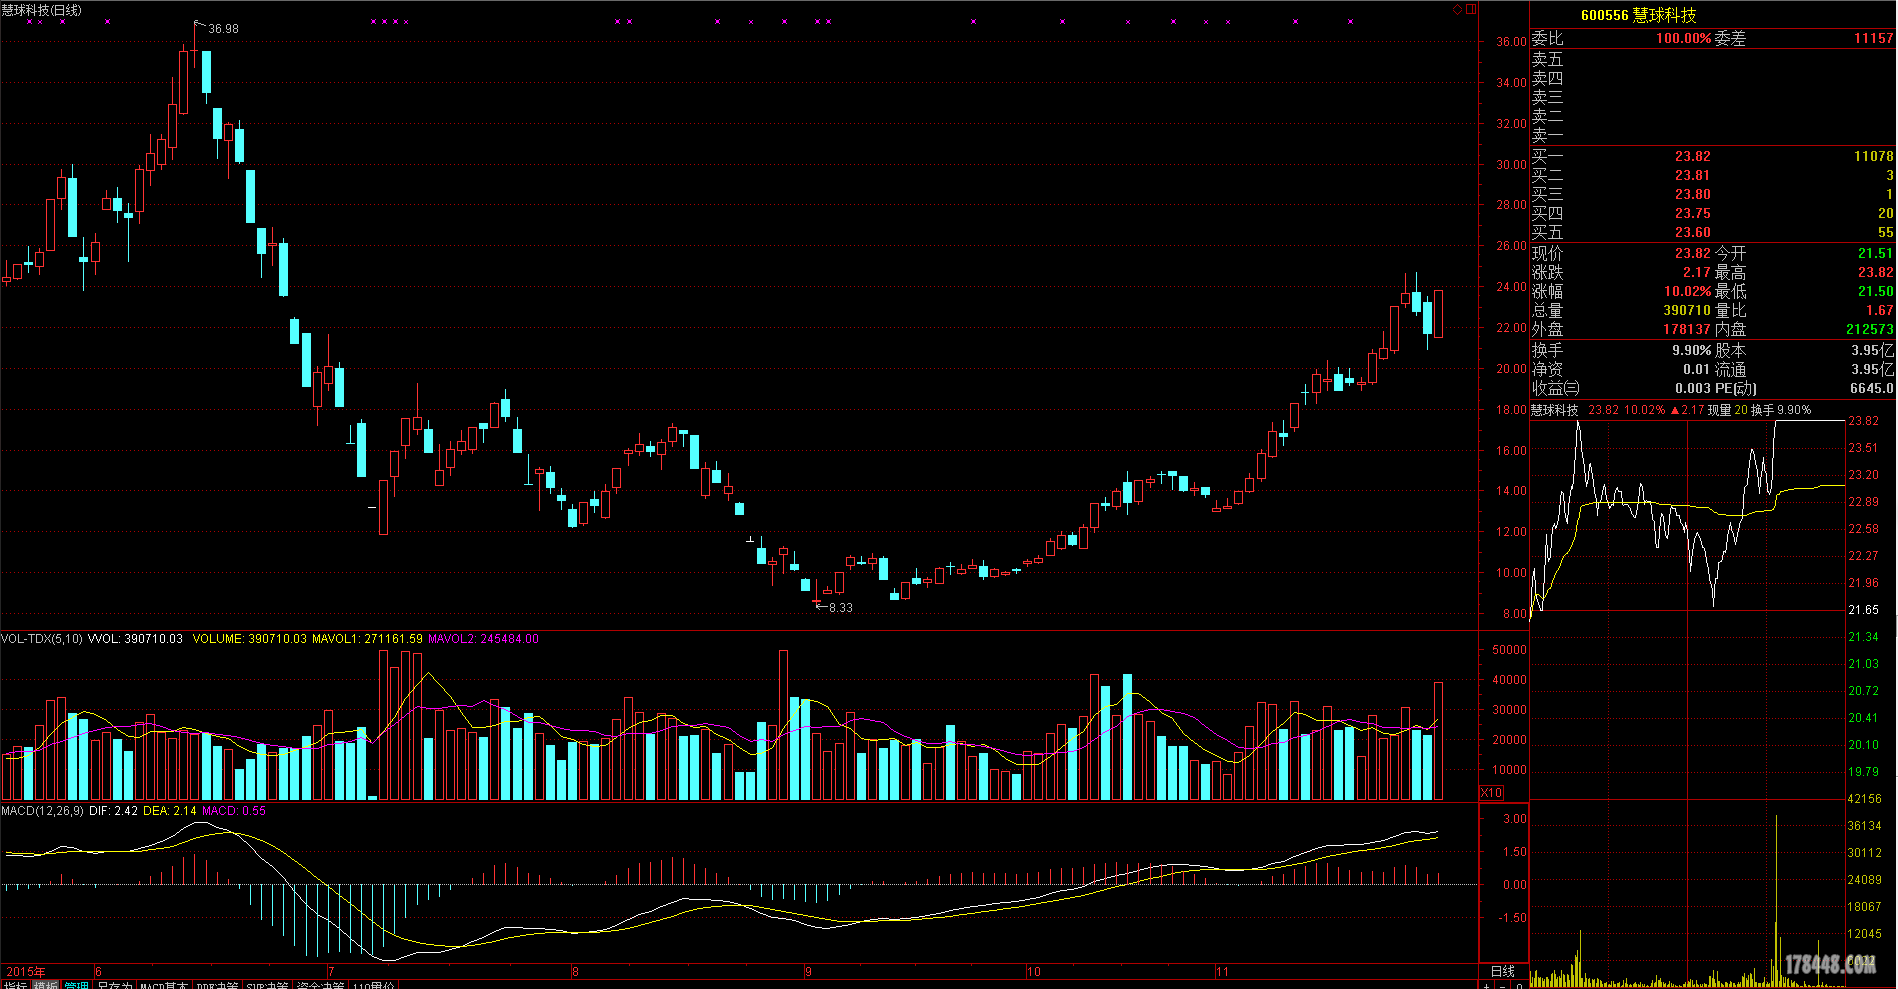This screenshot has width=1898, height=989.
Task: Click the 买四 price 23.75
Action: pos(1692,213)
